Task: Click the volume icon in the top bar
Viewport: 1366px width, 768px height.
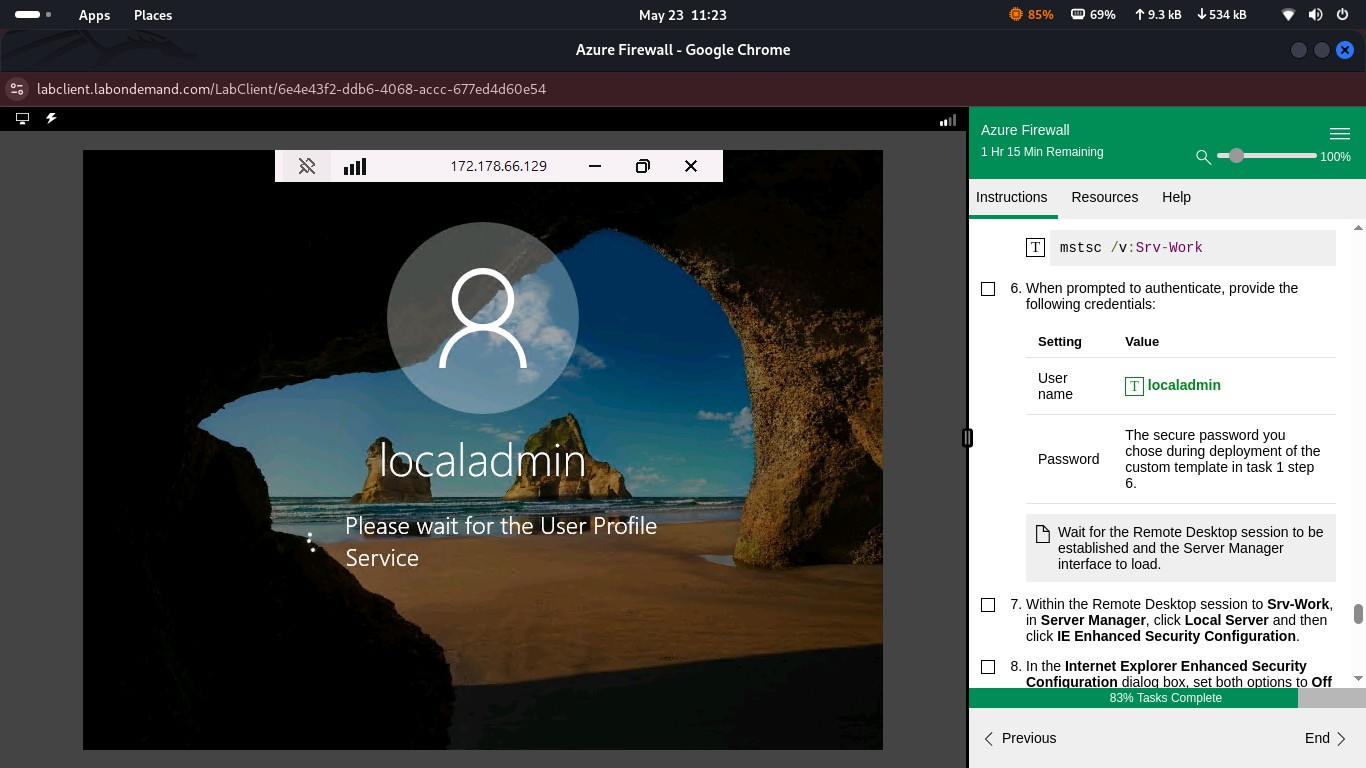Action: [x=1313, y=14]
